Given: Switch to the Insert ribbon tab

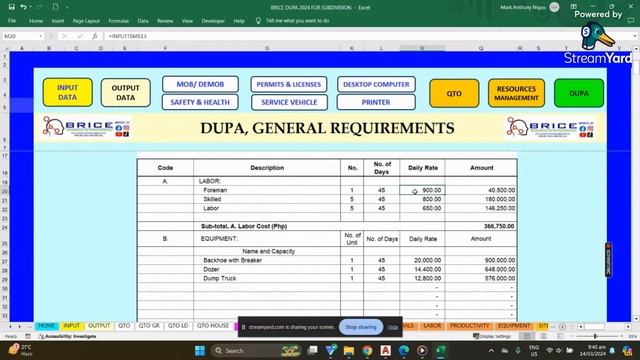Looking at the screenshot, I should (x=58, y=21).
